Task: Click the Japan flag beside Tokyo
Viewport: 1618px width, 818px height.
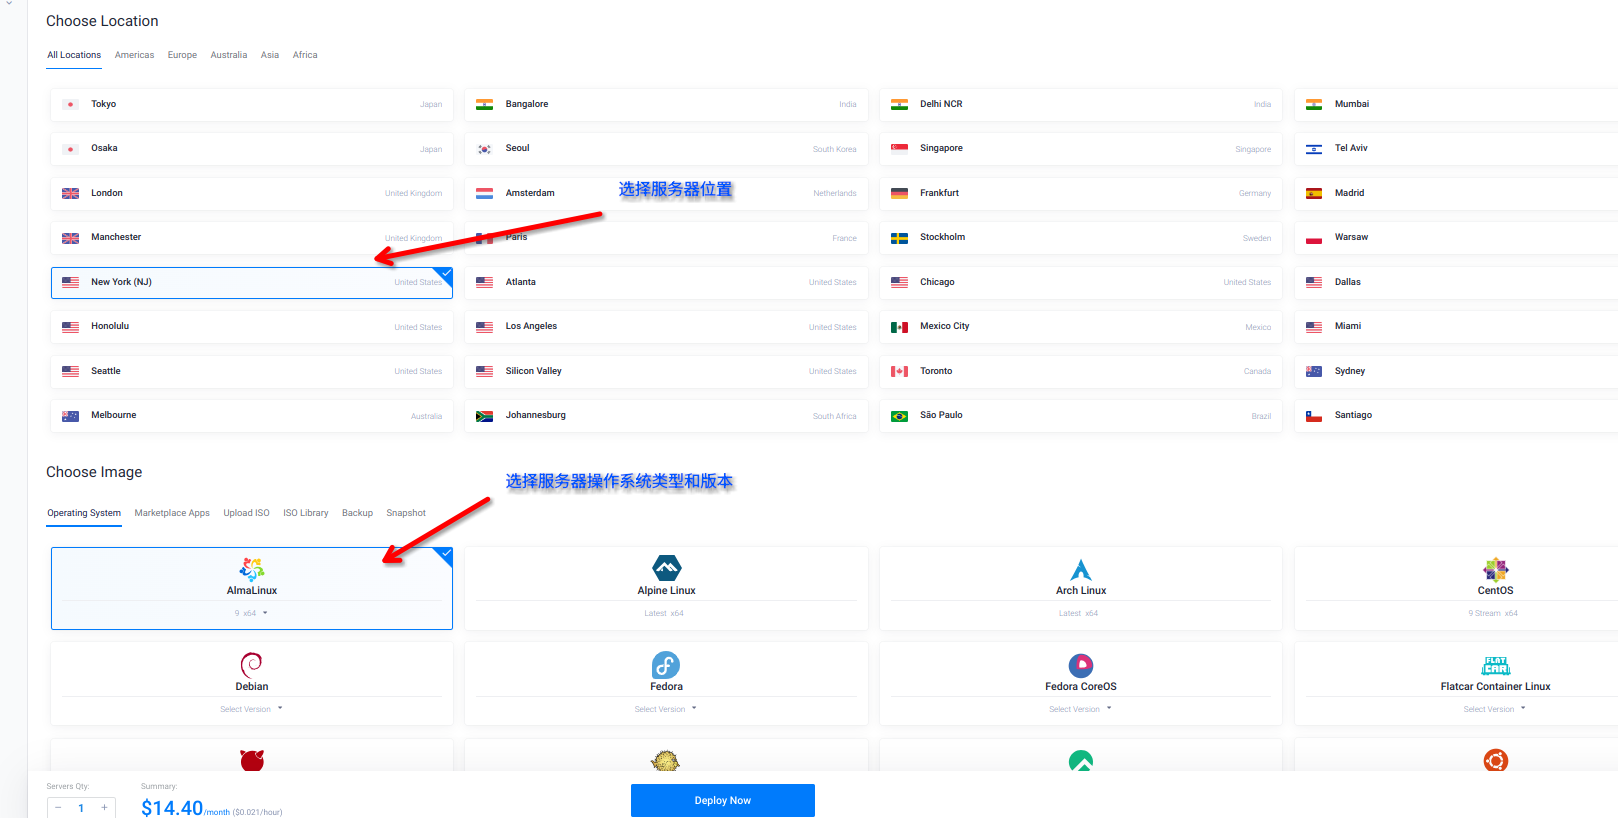Action: [x=70, y=104]
